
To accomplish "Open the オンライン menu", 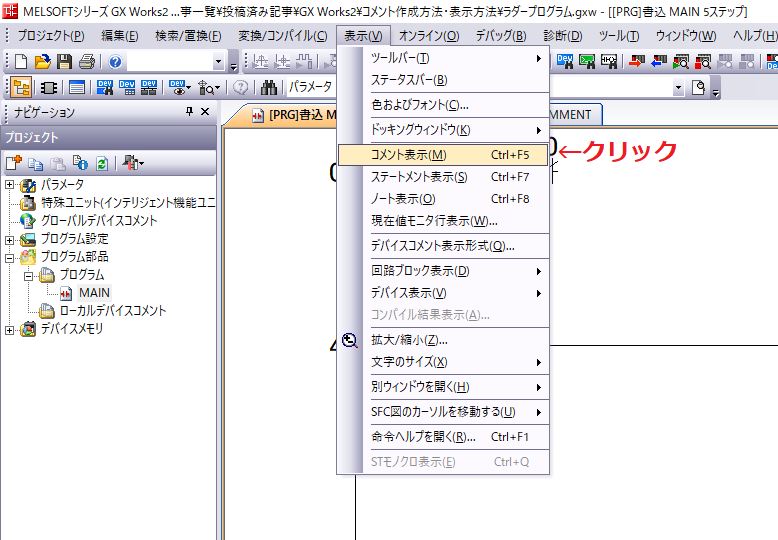I will pos(429,36).
